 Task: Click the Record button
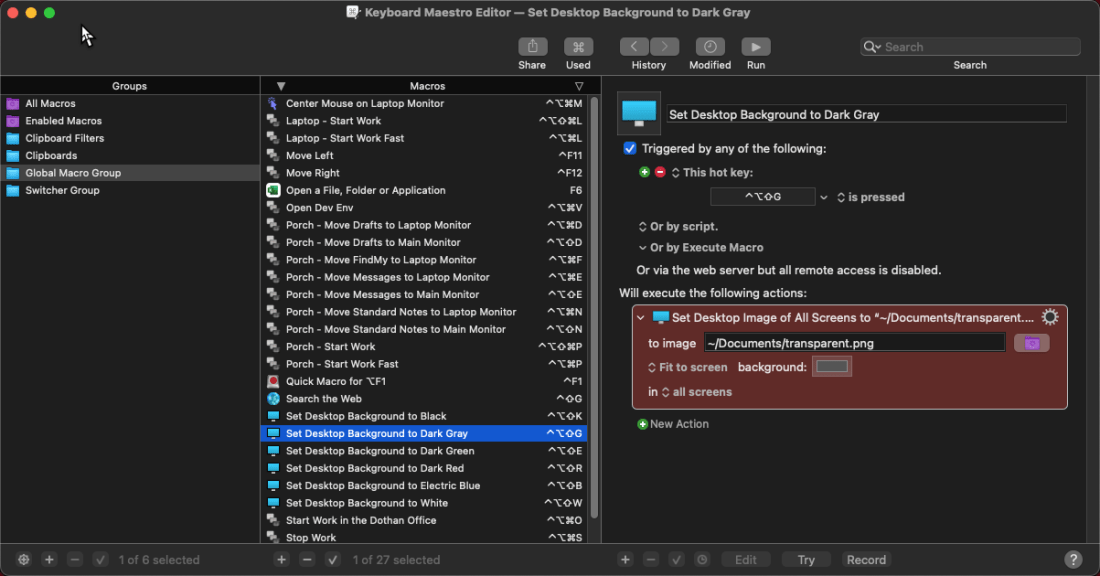(866, 560)
